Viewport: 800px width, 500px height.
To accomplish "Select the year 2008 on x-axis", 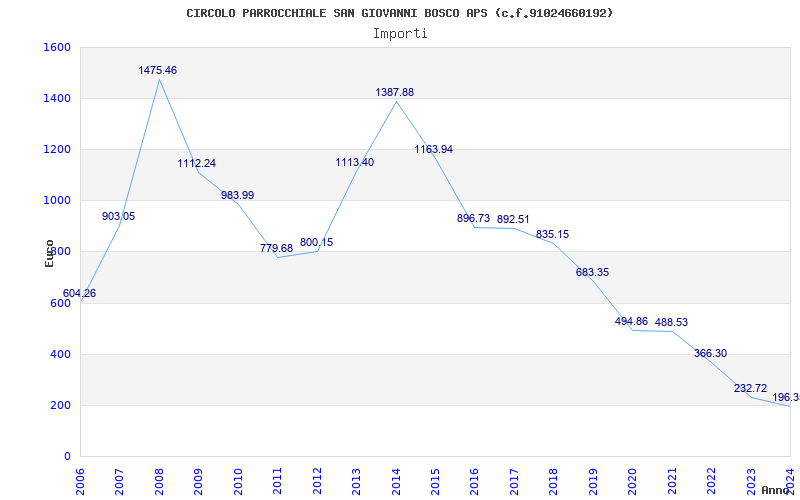I will [159, 481].
